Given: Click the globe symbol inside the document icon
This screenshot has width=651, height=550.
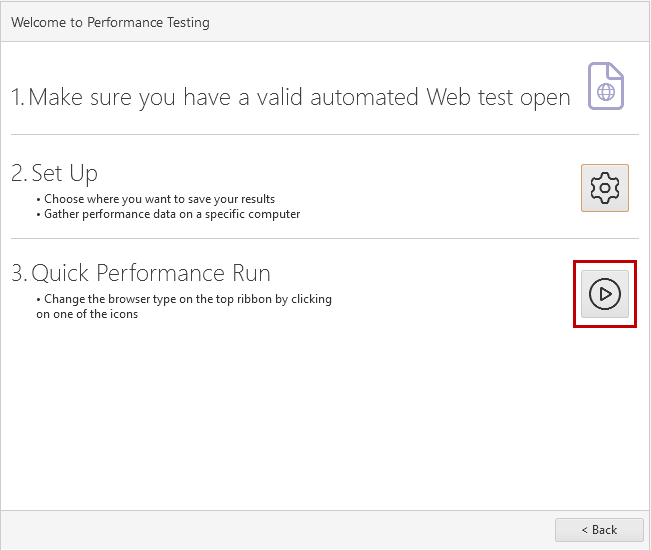Looking at the screenshot, I should tap(606, 92).
